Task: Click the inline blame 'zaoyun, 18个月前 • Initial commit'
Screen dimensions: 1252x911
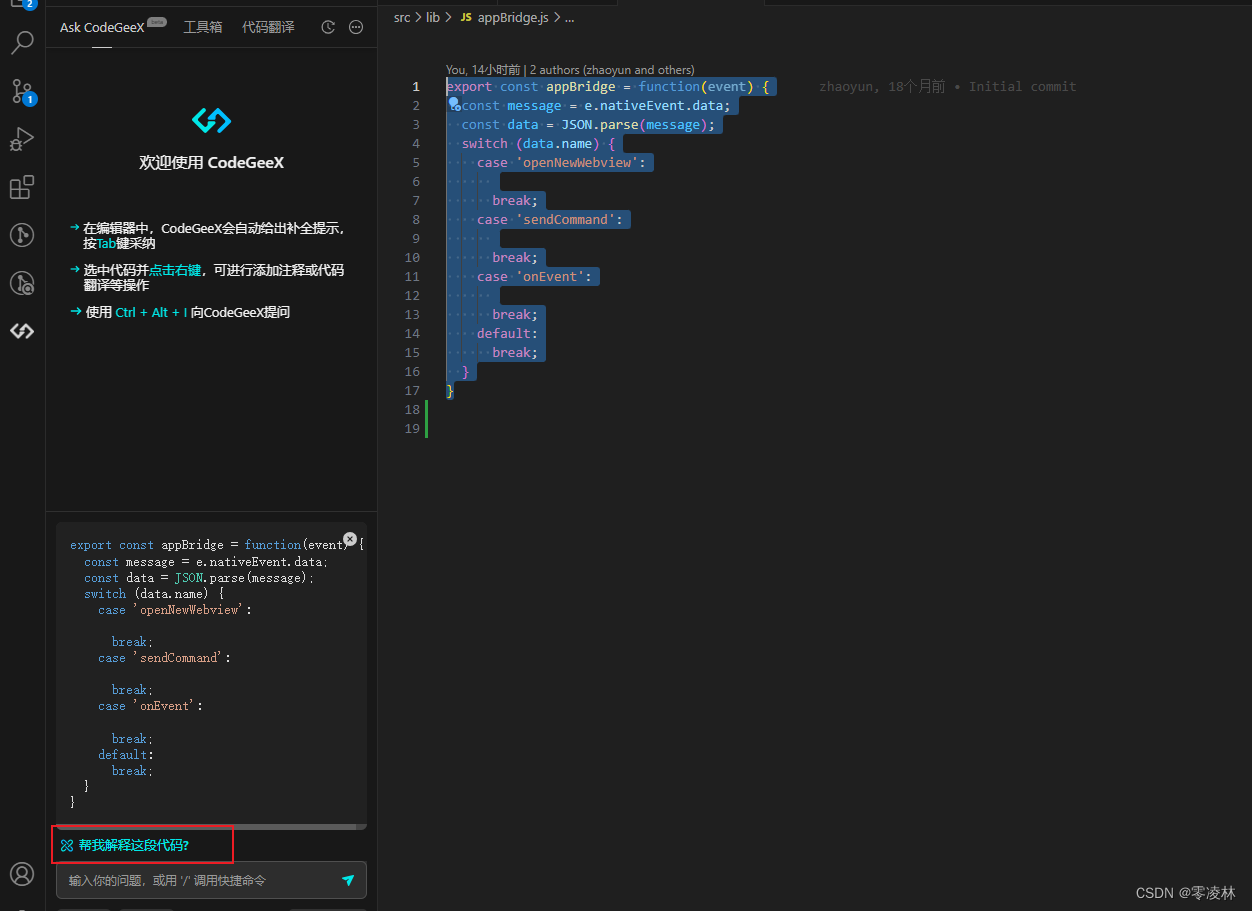Action: (x=948, y=87)
